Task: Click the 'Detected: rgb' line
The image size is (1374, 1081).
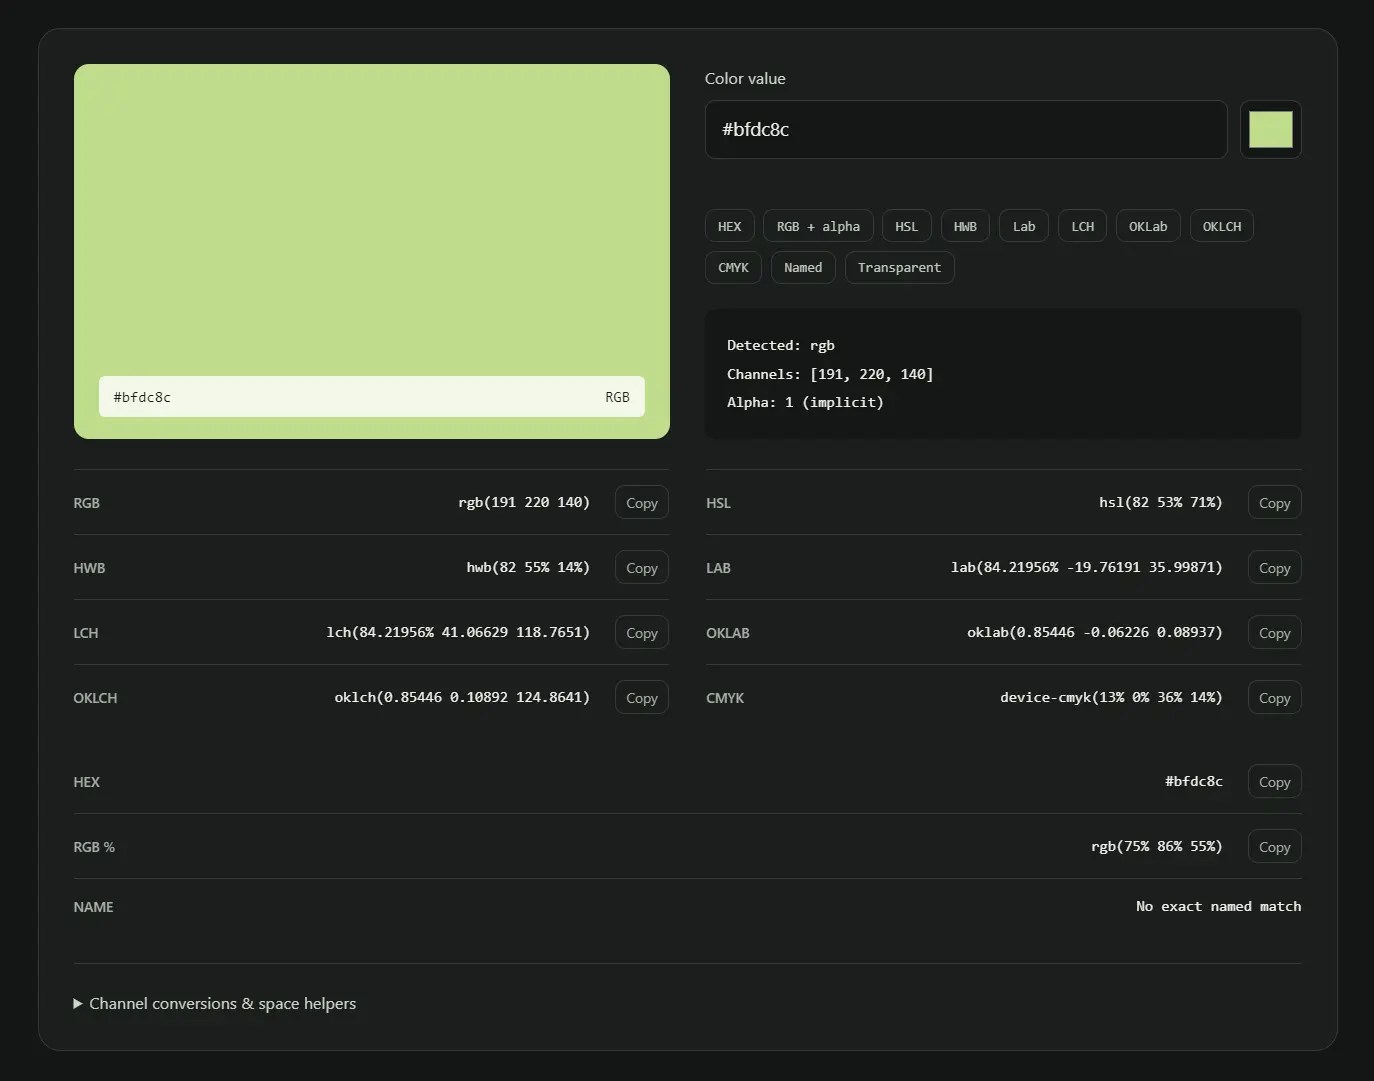Action: [x=781, y=345]
